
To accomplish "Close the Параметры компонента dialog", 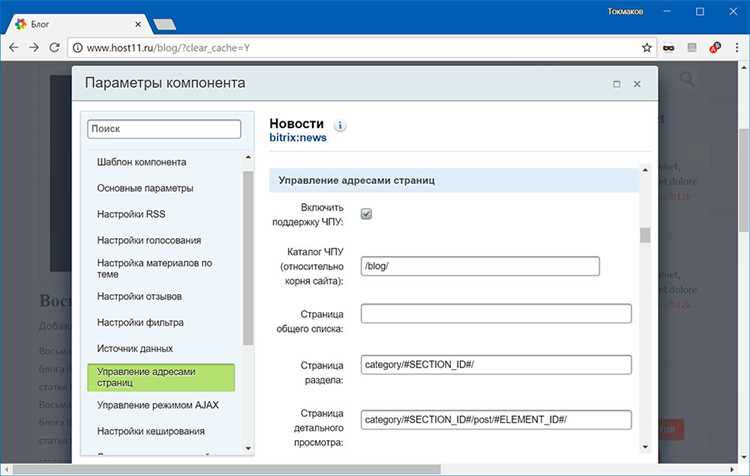I will coord(637,84).
